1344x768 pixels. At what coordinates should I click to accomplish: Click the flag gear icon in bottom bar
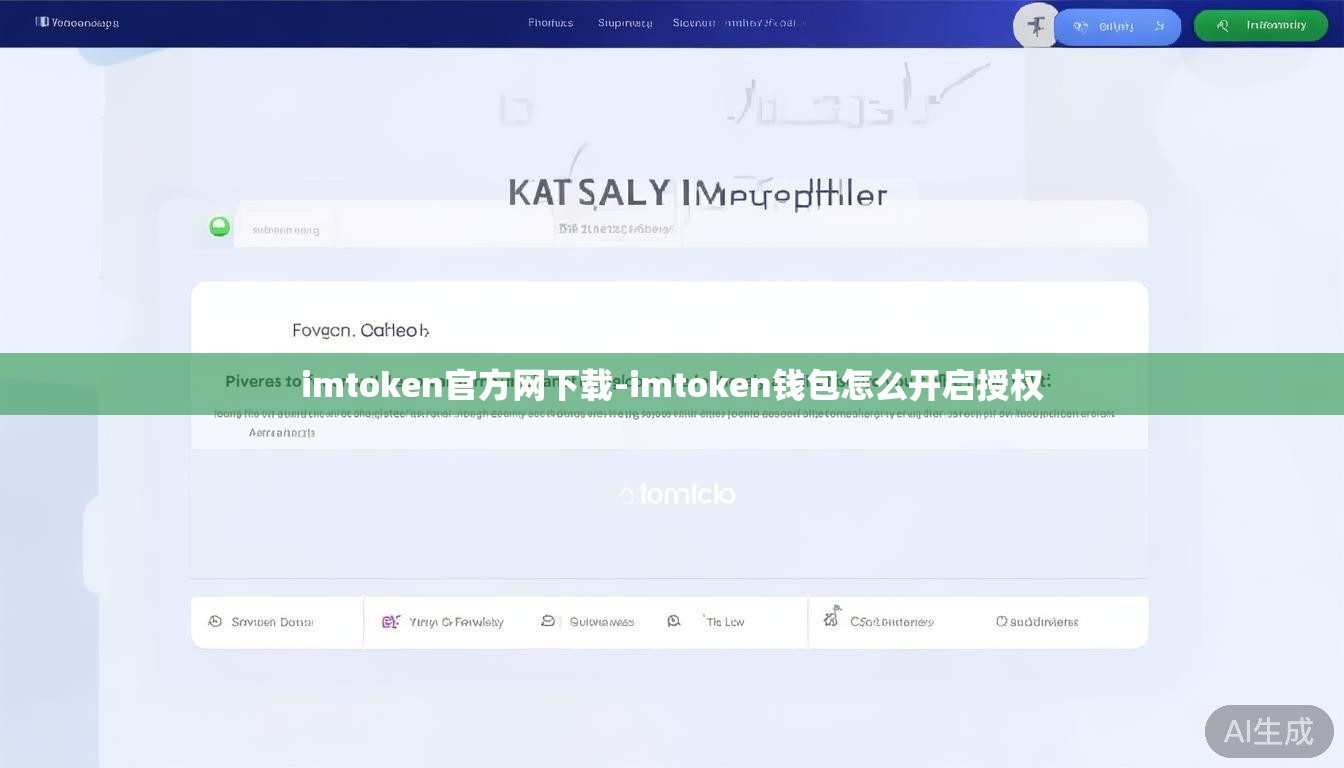[831, 618]
